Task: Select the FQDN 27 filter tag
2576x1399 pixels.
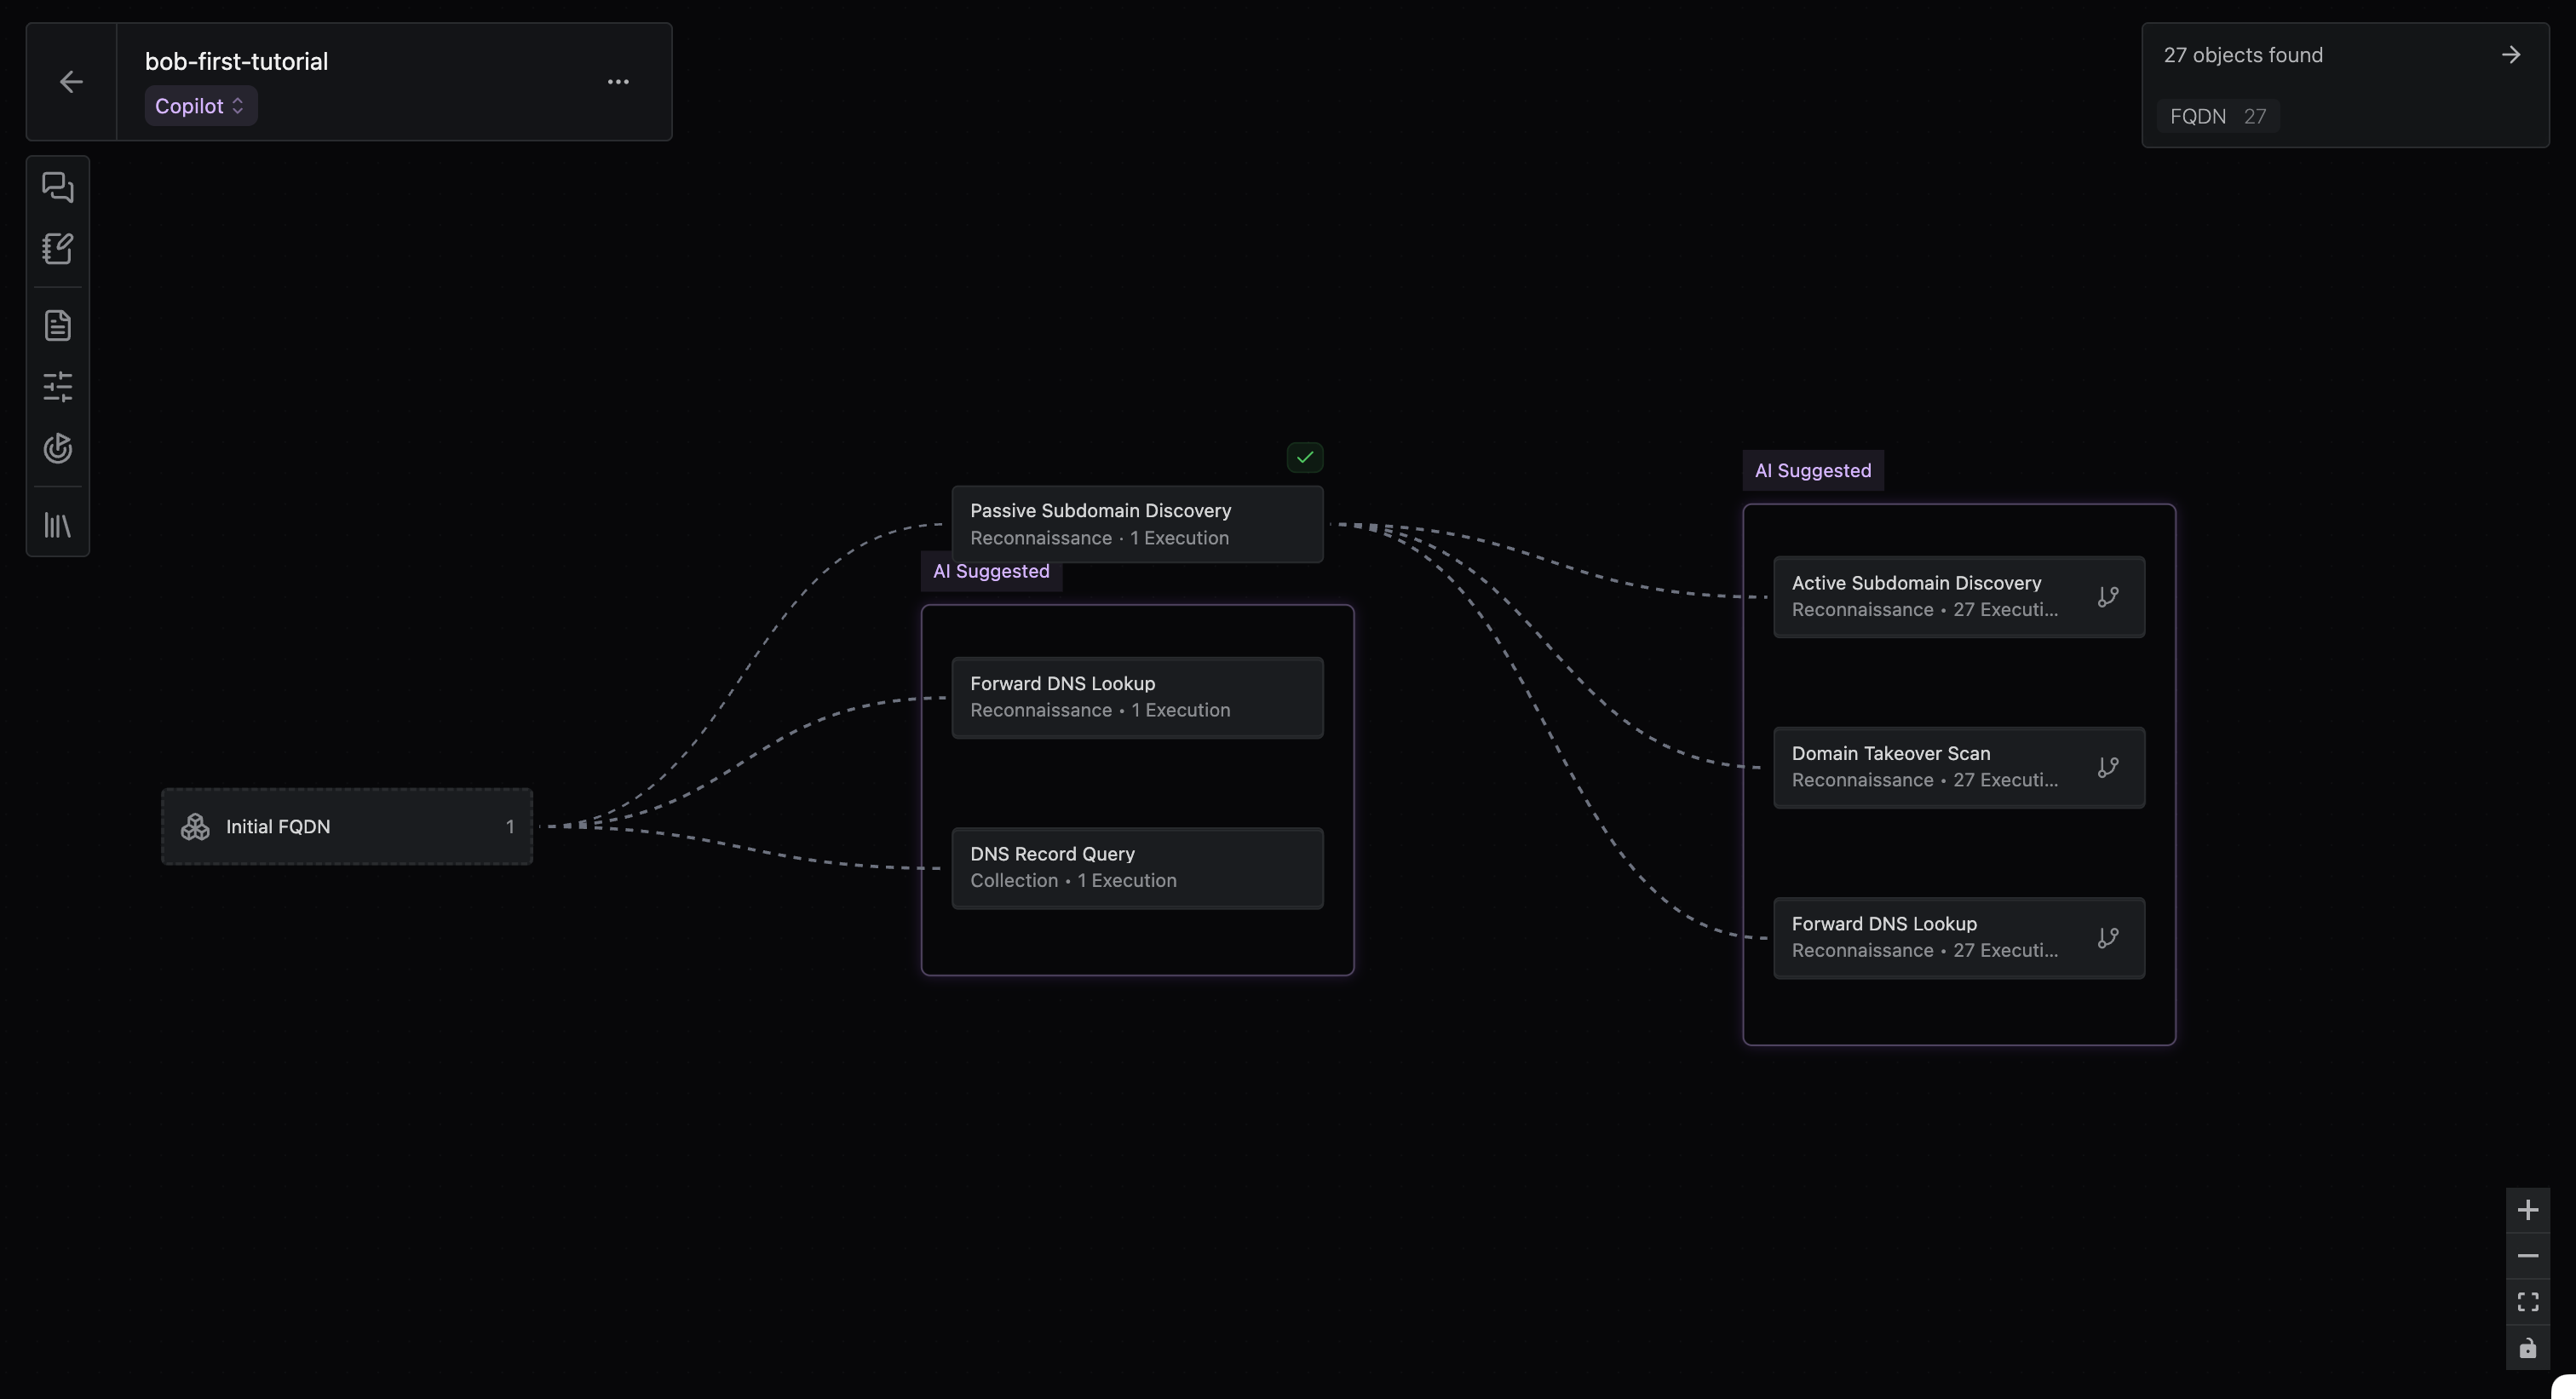Action: 2217,116
